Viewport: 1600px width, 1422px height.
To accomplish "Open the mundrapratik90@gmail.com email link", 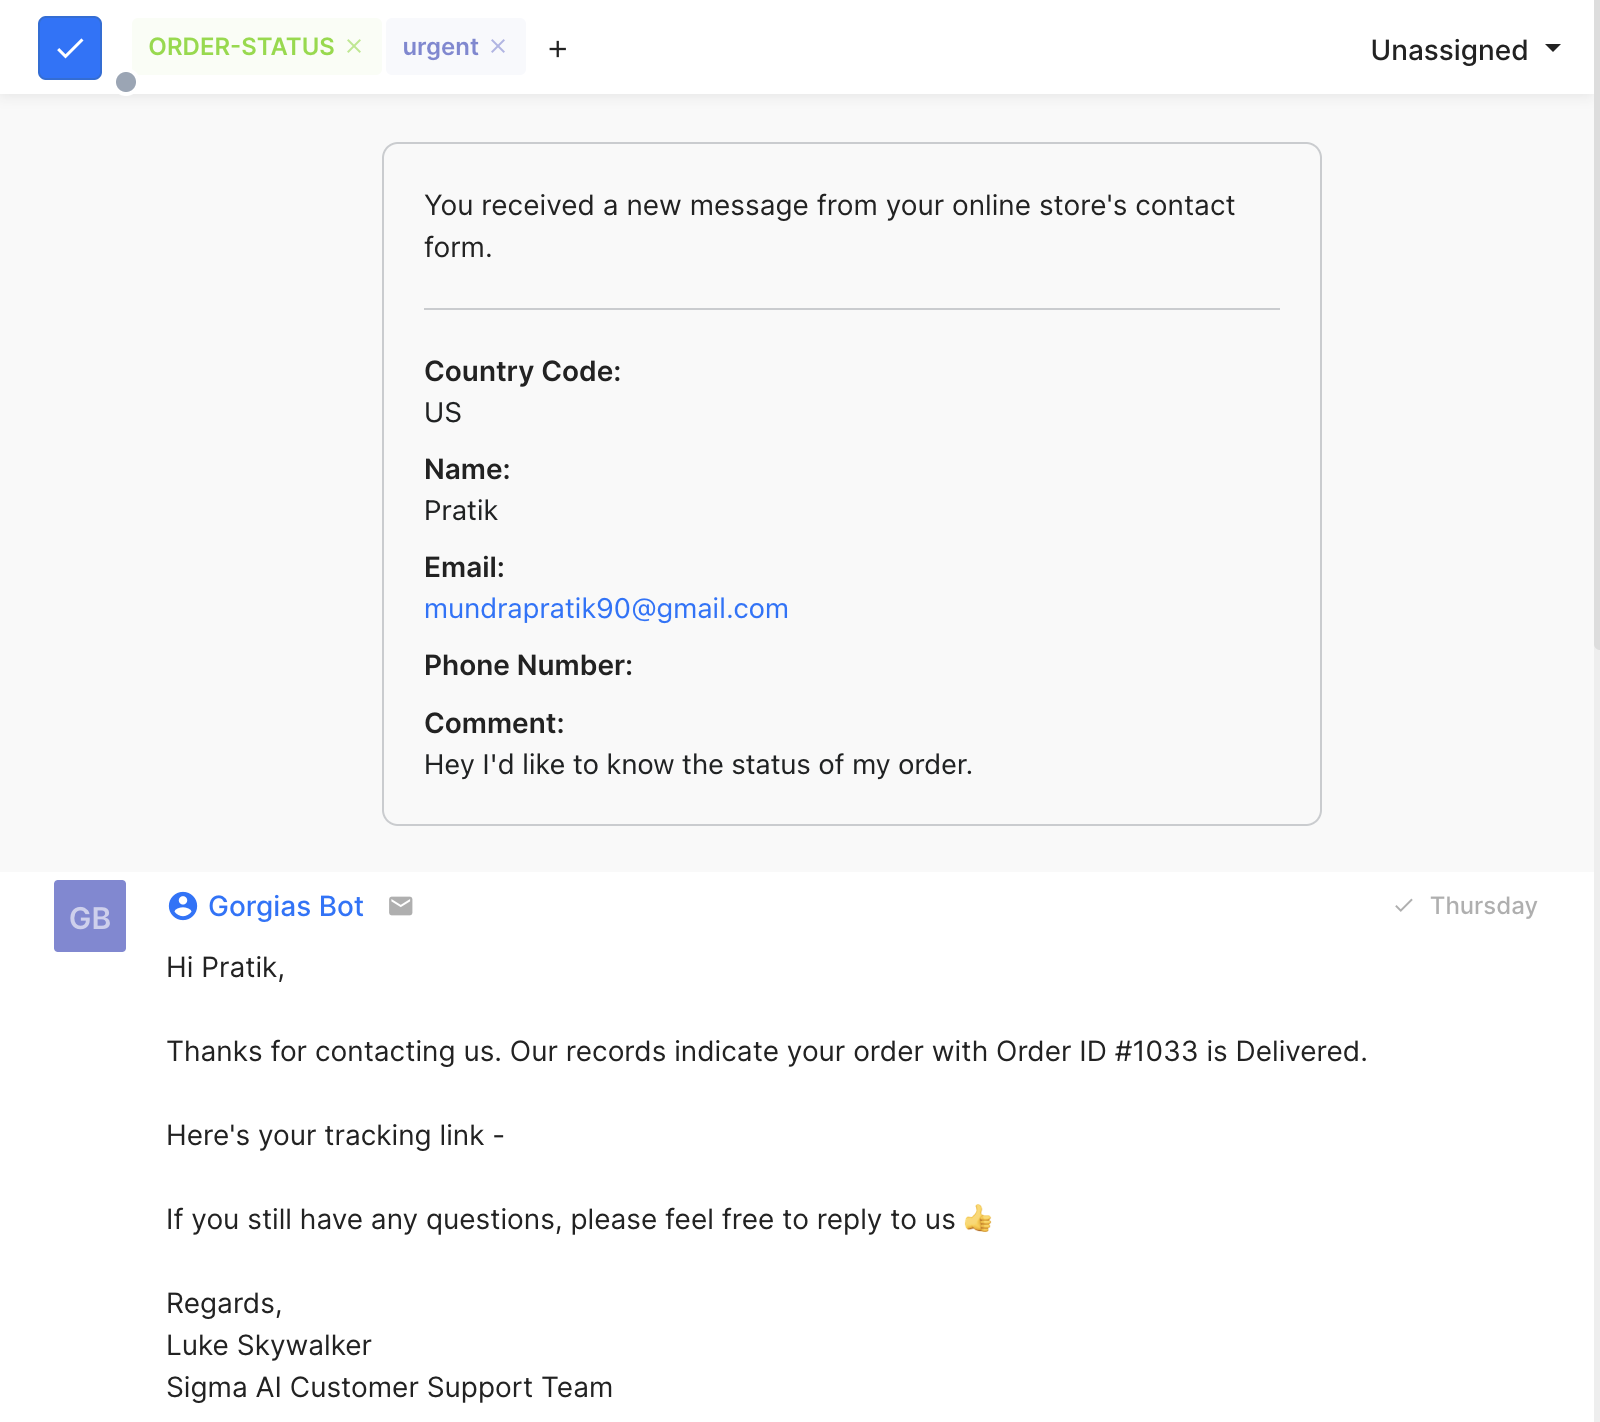I will coord(606,609).
